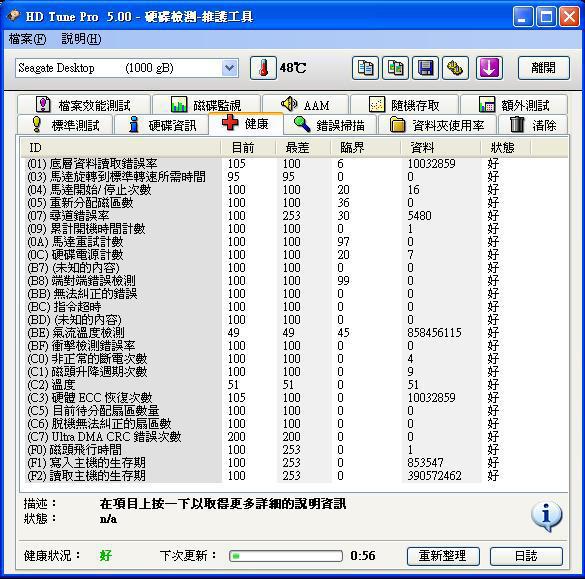Click the HD Tune Pro title bar icon
The height and width of the screenshot is (579, 585).
pos(14,16)
